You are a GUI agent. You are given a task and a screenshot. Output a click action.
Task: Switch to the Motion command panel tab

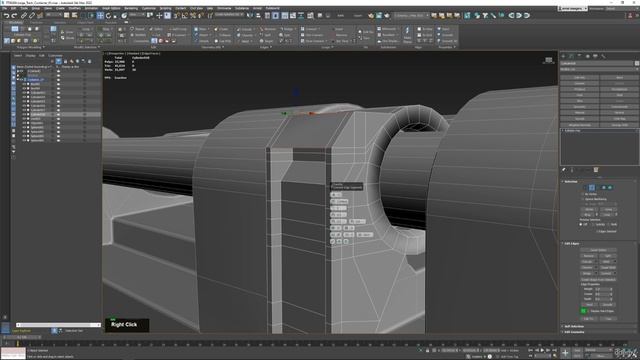[588, 56]
